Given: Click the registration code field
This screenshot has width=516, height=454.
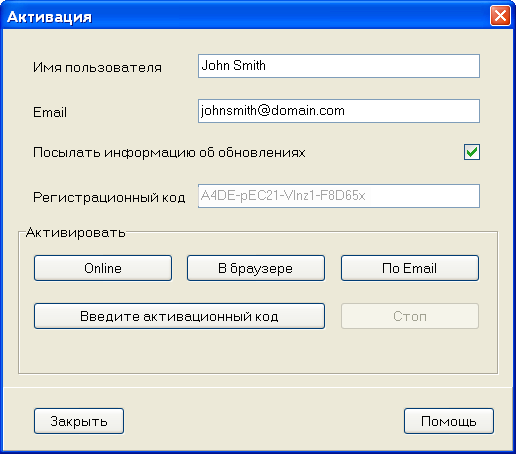Looking at the screenshot, I should pyautogui.click(x=339, y=196).
